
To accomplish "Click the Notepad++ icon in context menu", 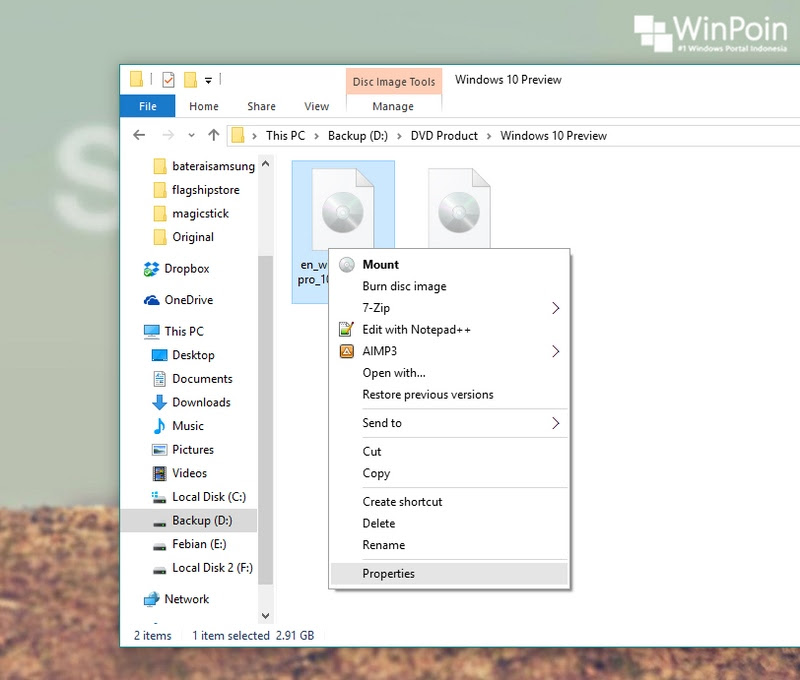I will point(346,330).
